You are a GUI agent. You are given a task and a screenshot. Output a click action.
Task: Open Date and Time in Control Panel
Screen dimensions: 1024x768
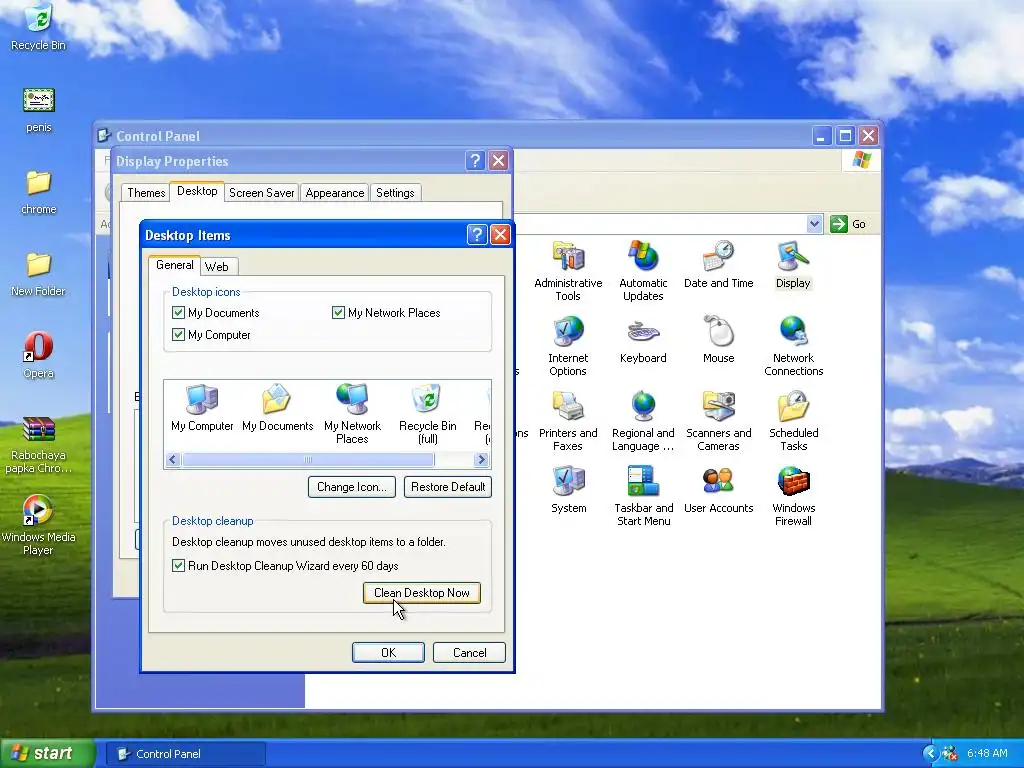click(x=718, y=264)
